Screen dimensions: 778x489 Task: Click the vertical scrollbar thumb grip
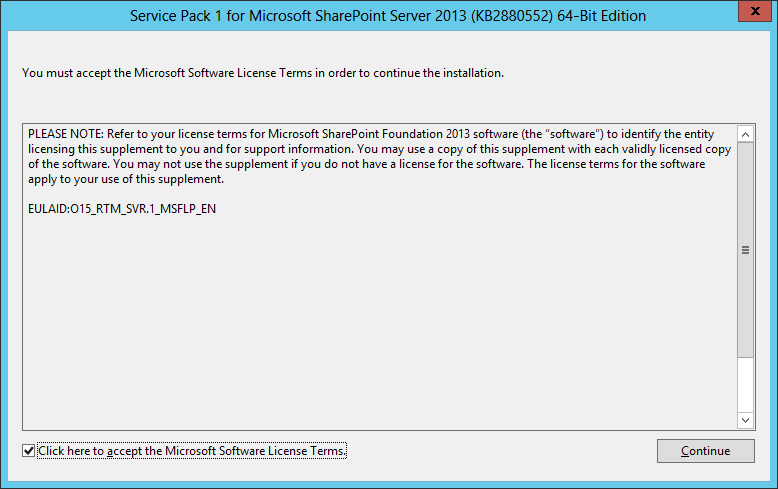(x=745, y=250)
